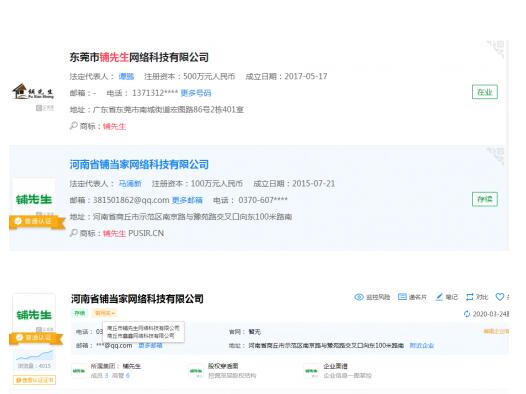This screenshot has height=394, width=526.
Task: Show 更多邮箱 next to 381501862@qq.com
Action: tap(187, 200)
